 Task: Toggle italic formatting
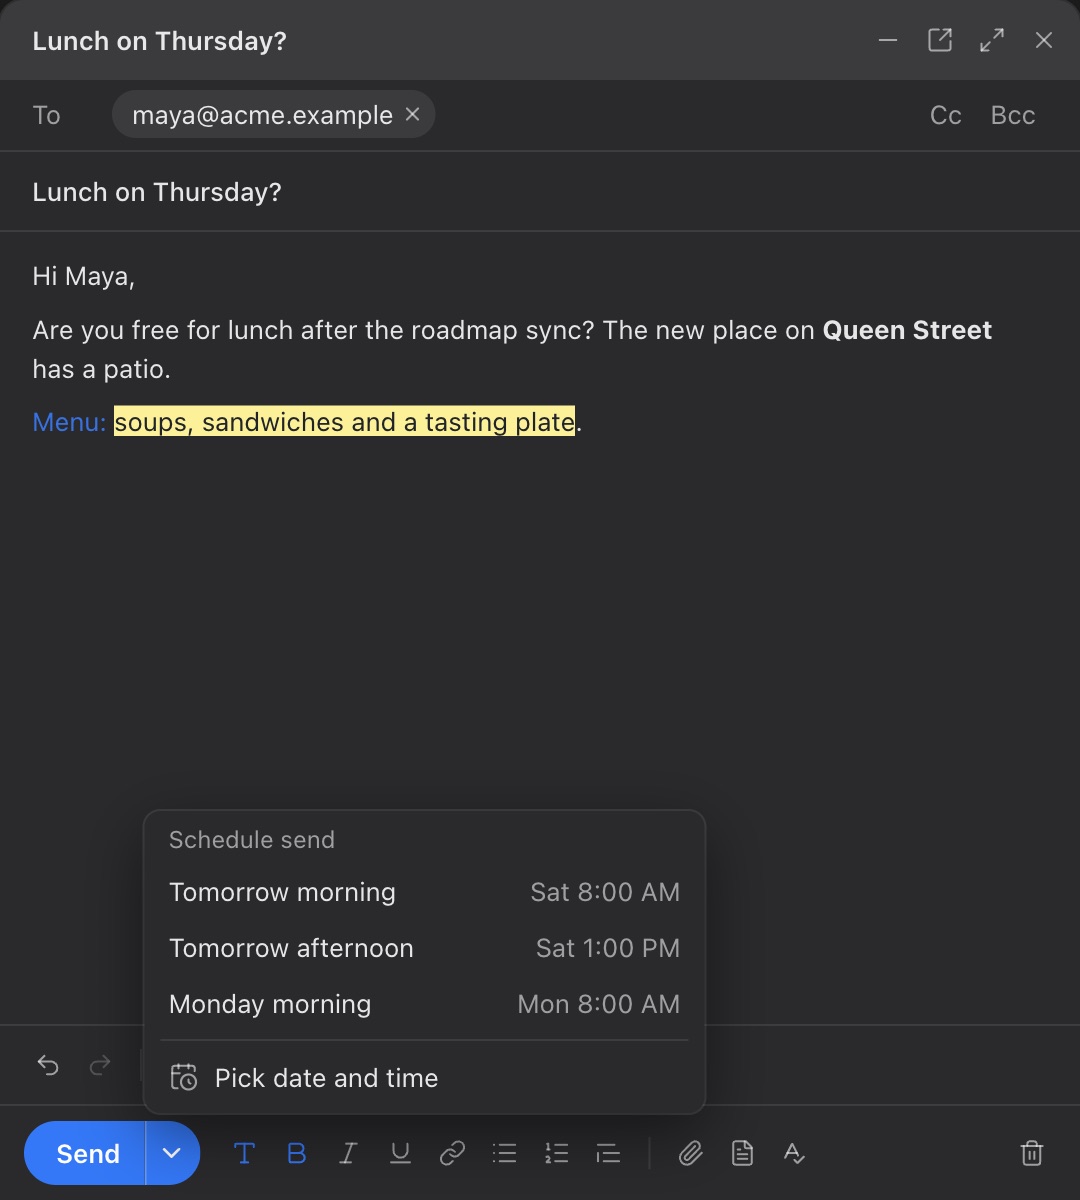[x=348, y=1154]
